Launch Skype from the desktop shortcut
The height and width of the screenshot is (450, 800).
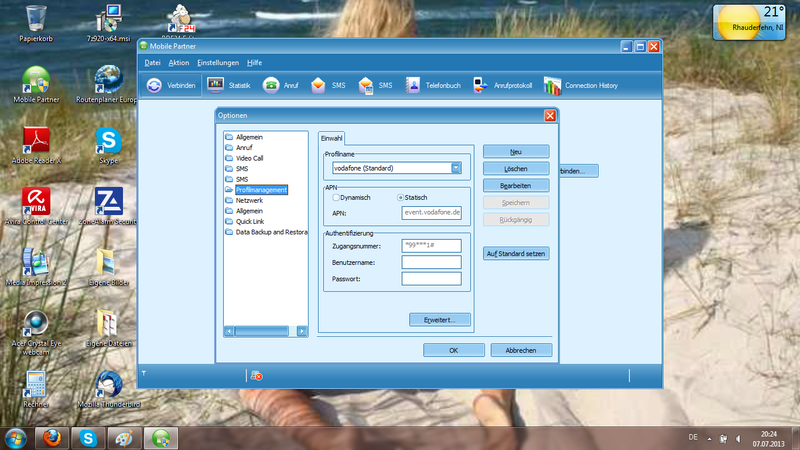108,140
